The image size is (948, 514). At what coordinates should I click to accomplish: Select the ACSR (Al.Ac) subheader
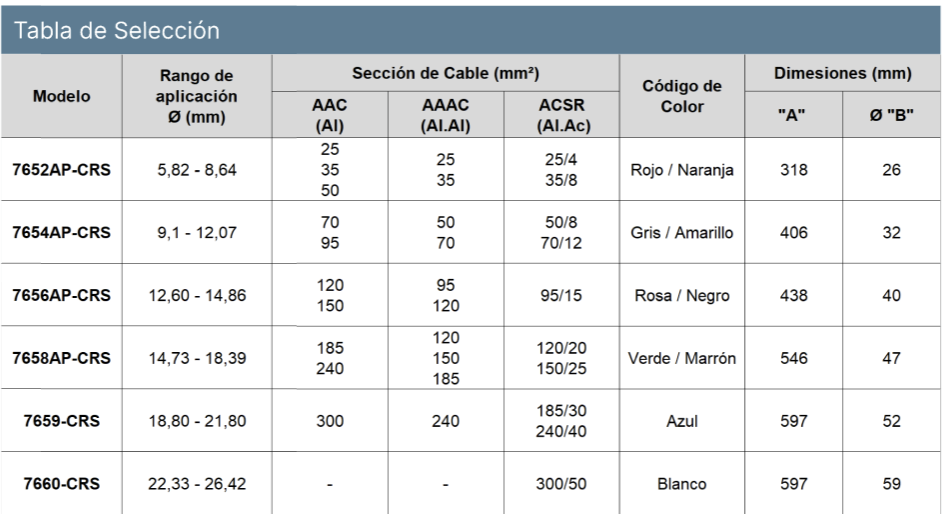point(561,115)
